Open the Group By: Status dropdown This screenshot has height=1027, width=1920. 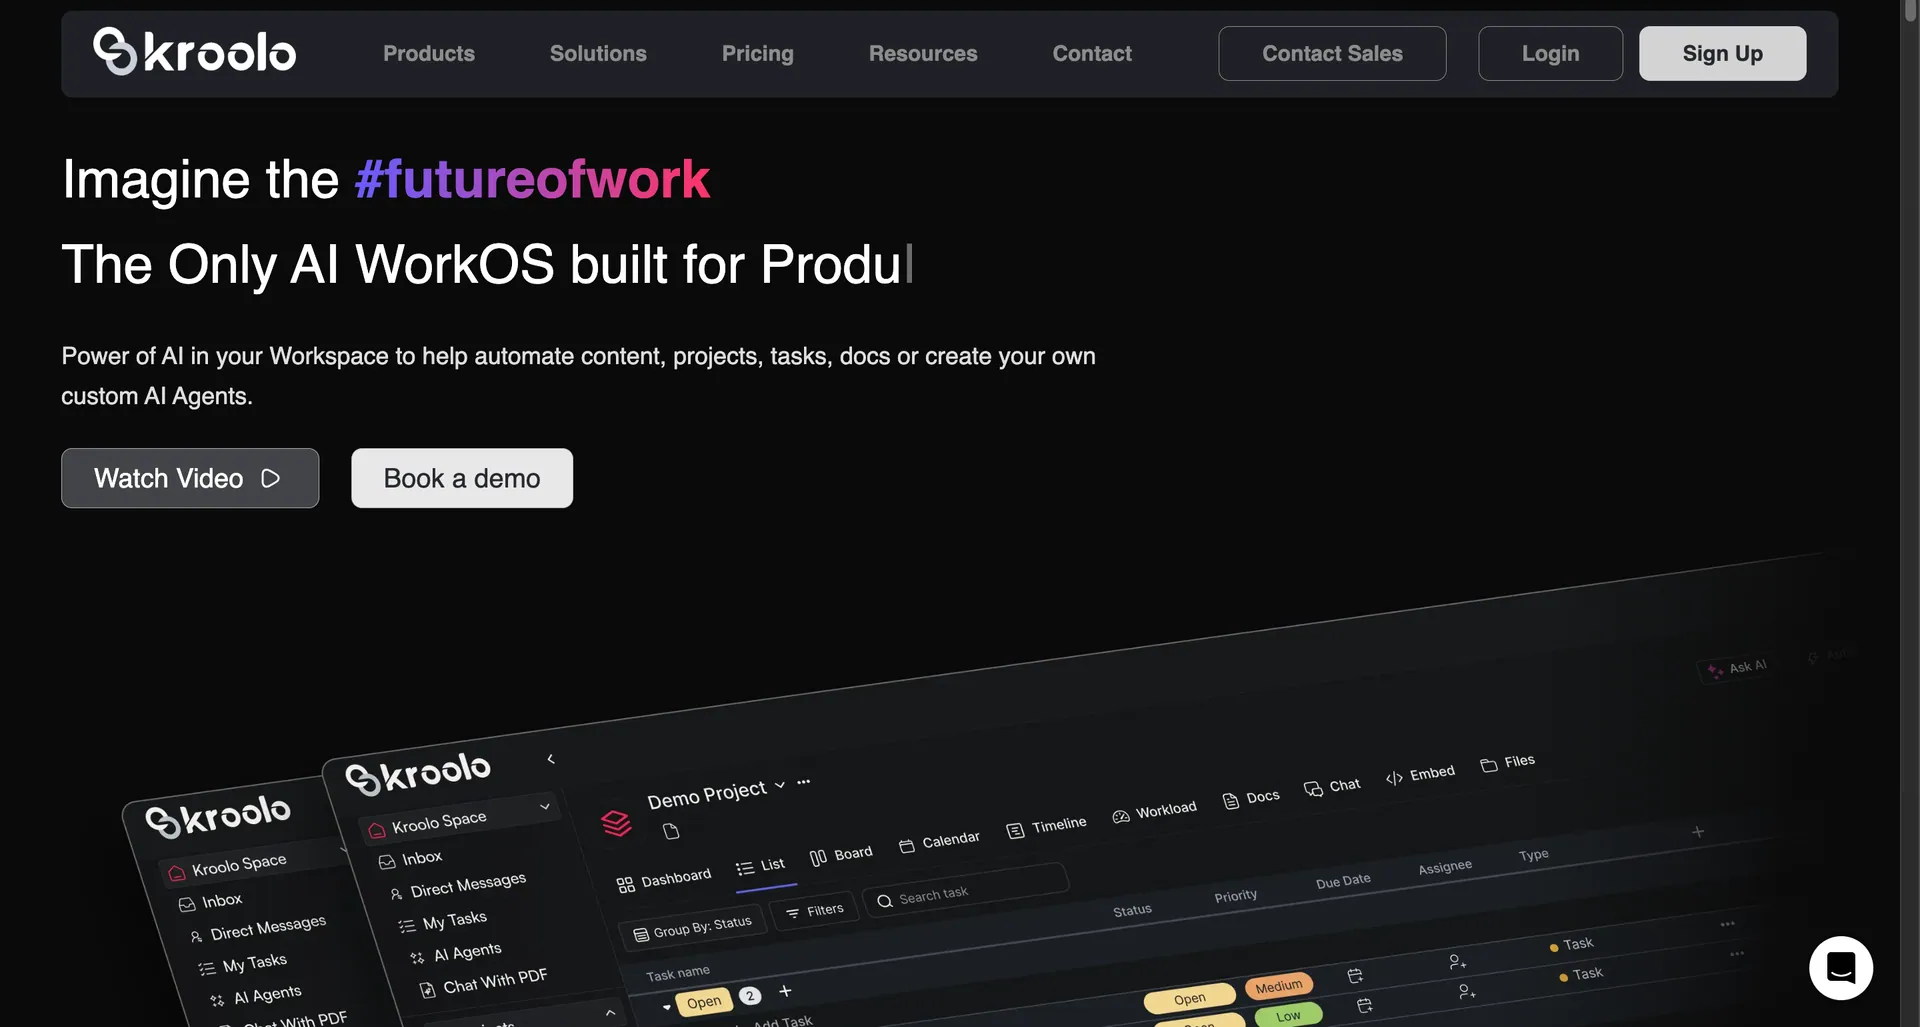click(692, 927)
